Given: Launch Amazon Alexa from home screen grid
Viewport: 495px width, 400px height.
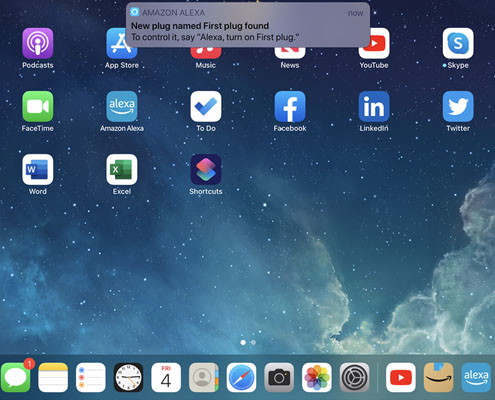Looking at the screenshot, I should 122,106.
